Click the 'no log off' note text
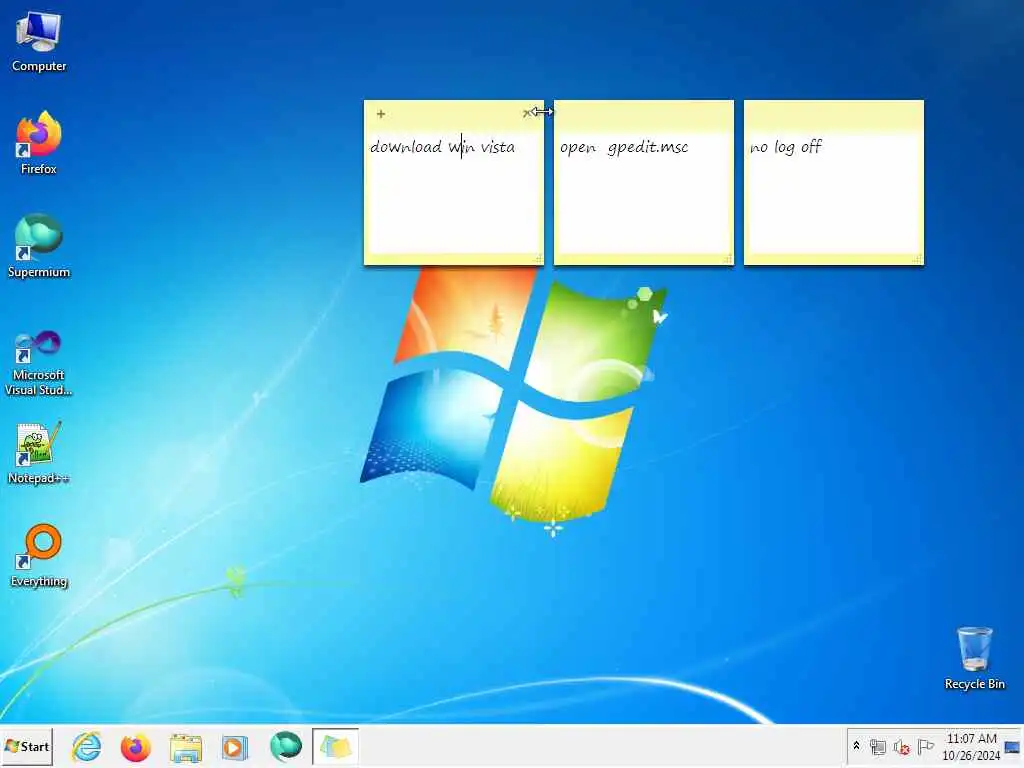Screen dimensions: 1024x768 click(786, 147)
